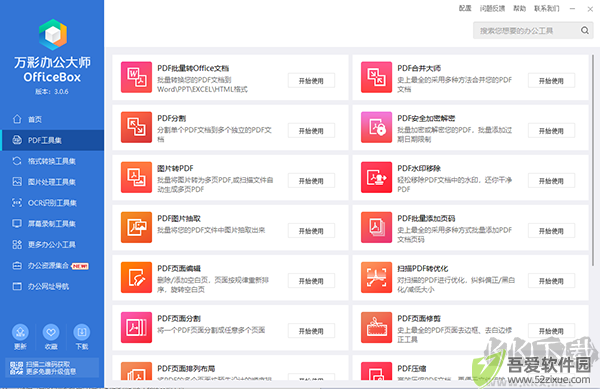
Task: Open 图片处理工具集 in the sidebar
Action: click(x=52, y=182)
